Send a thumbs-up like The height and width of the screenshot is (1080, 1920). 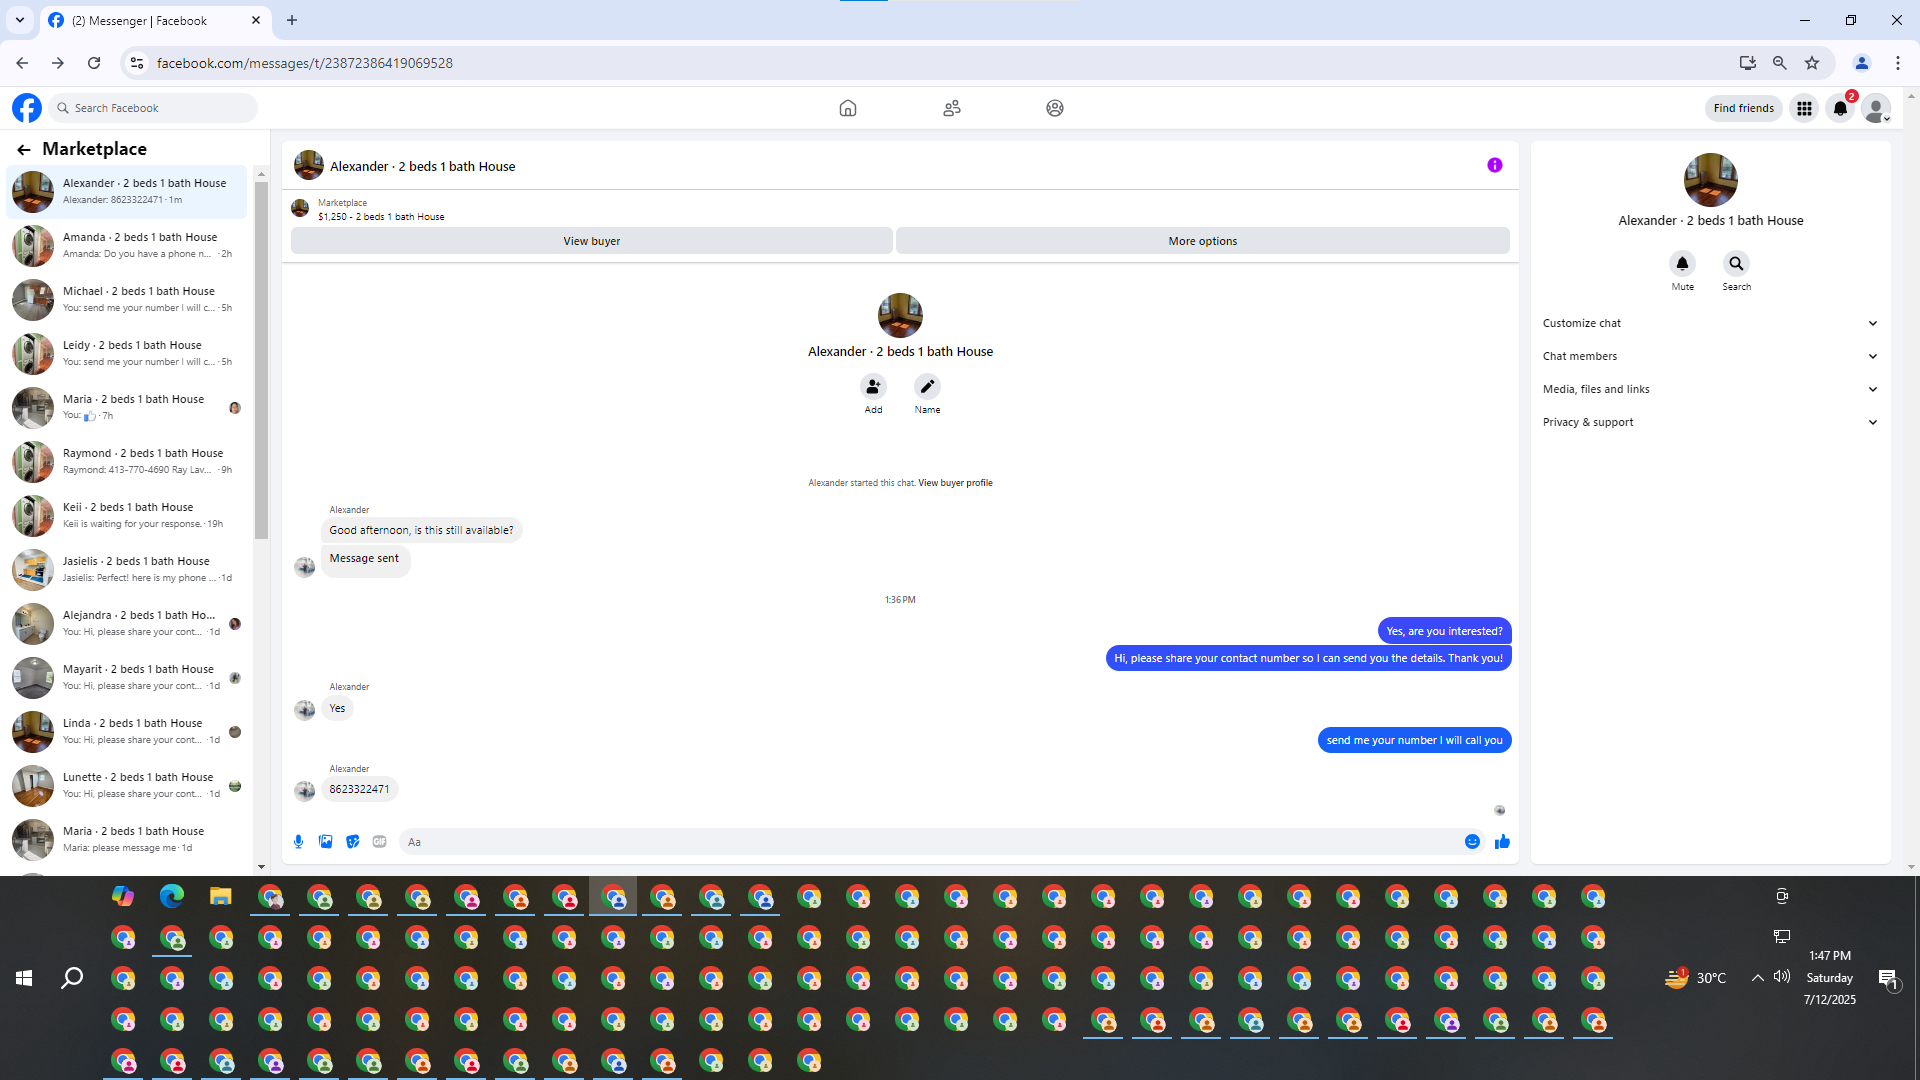[1502, 842]
